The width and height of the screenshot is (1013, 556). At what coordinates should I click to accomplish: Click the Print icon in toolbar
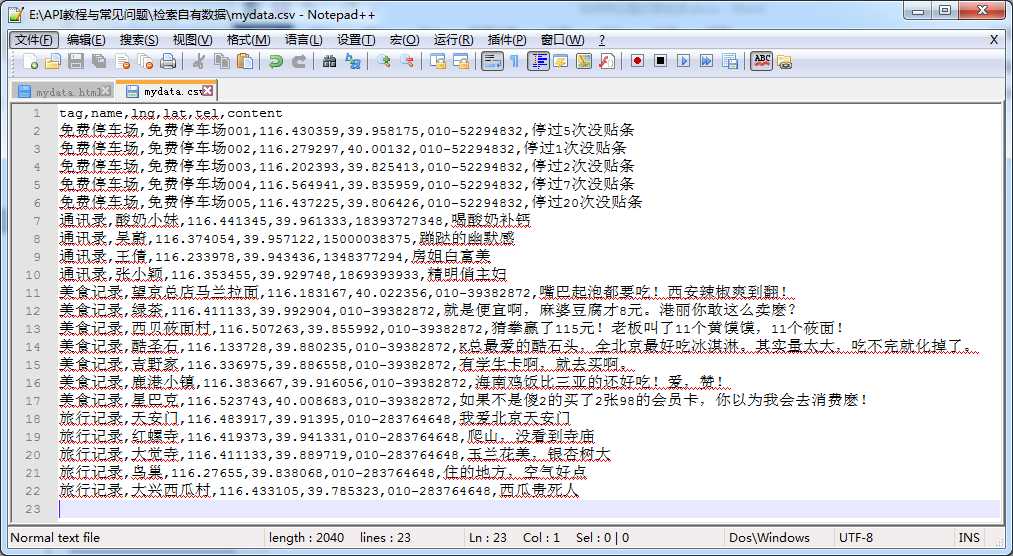pyautogui.click(x=168, y=61)
